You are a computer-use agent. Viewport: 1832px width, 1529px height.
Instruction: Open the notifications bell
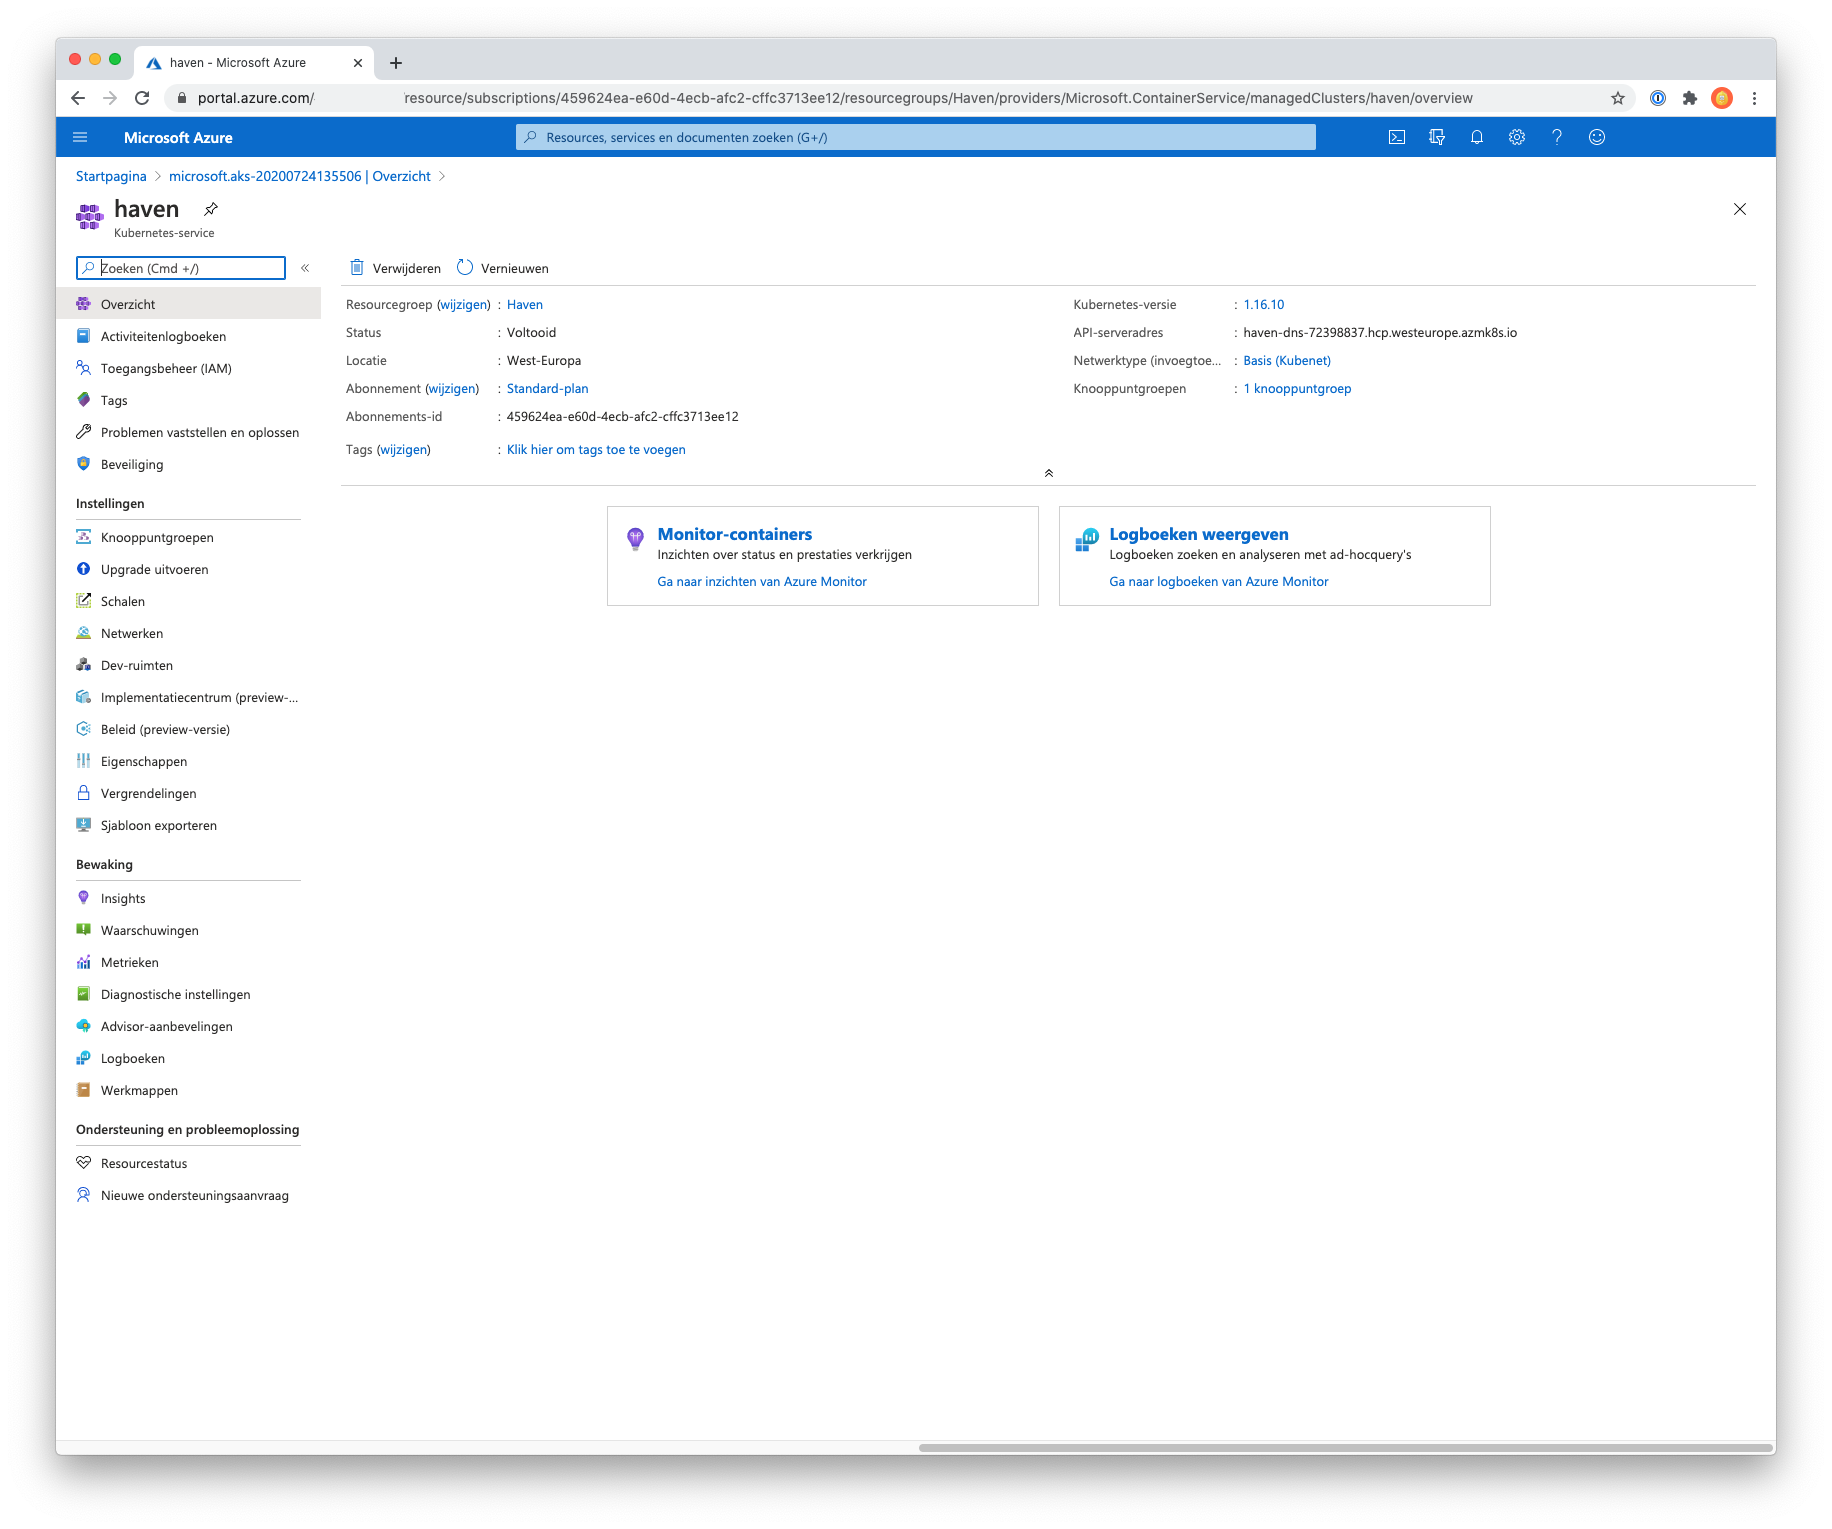point(1477,137)
